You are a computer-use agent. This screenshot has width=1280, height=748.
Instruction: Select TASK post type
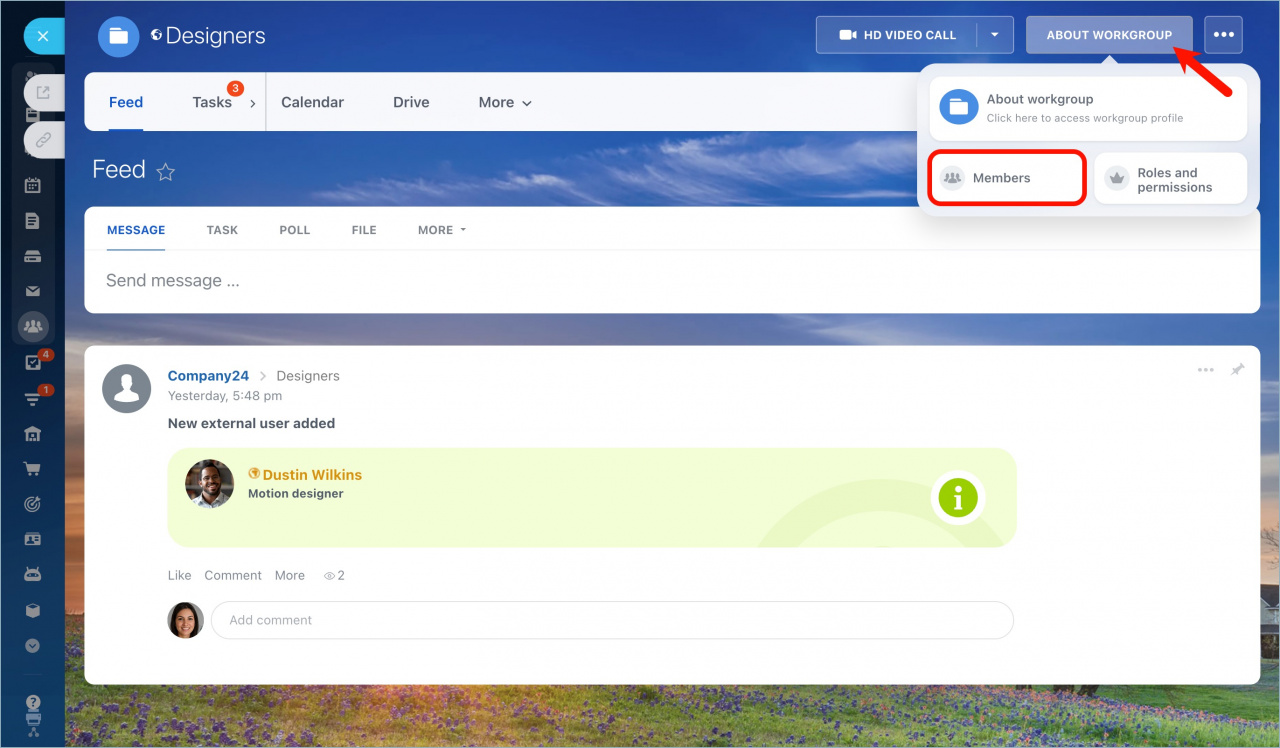[x=222, y=230]
